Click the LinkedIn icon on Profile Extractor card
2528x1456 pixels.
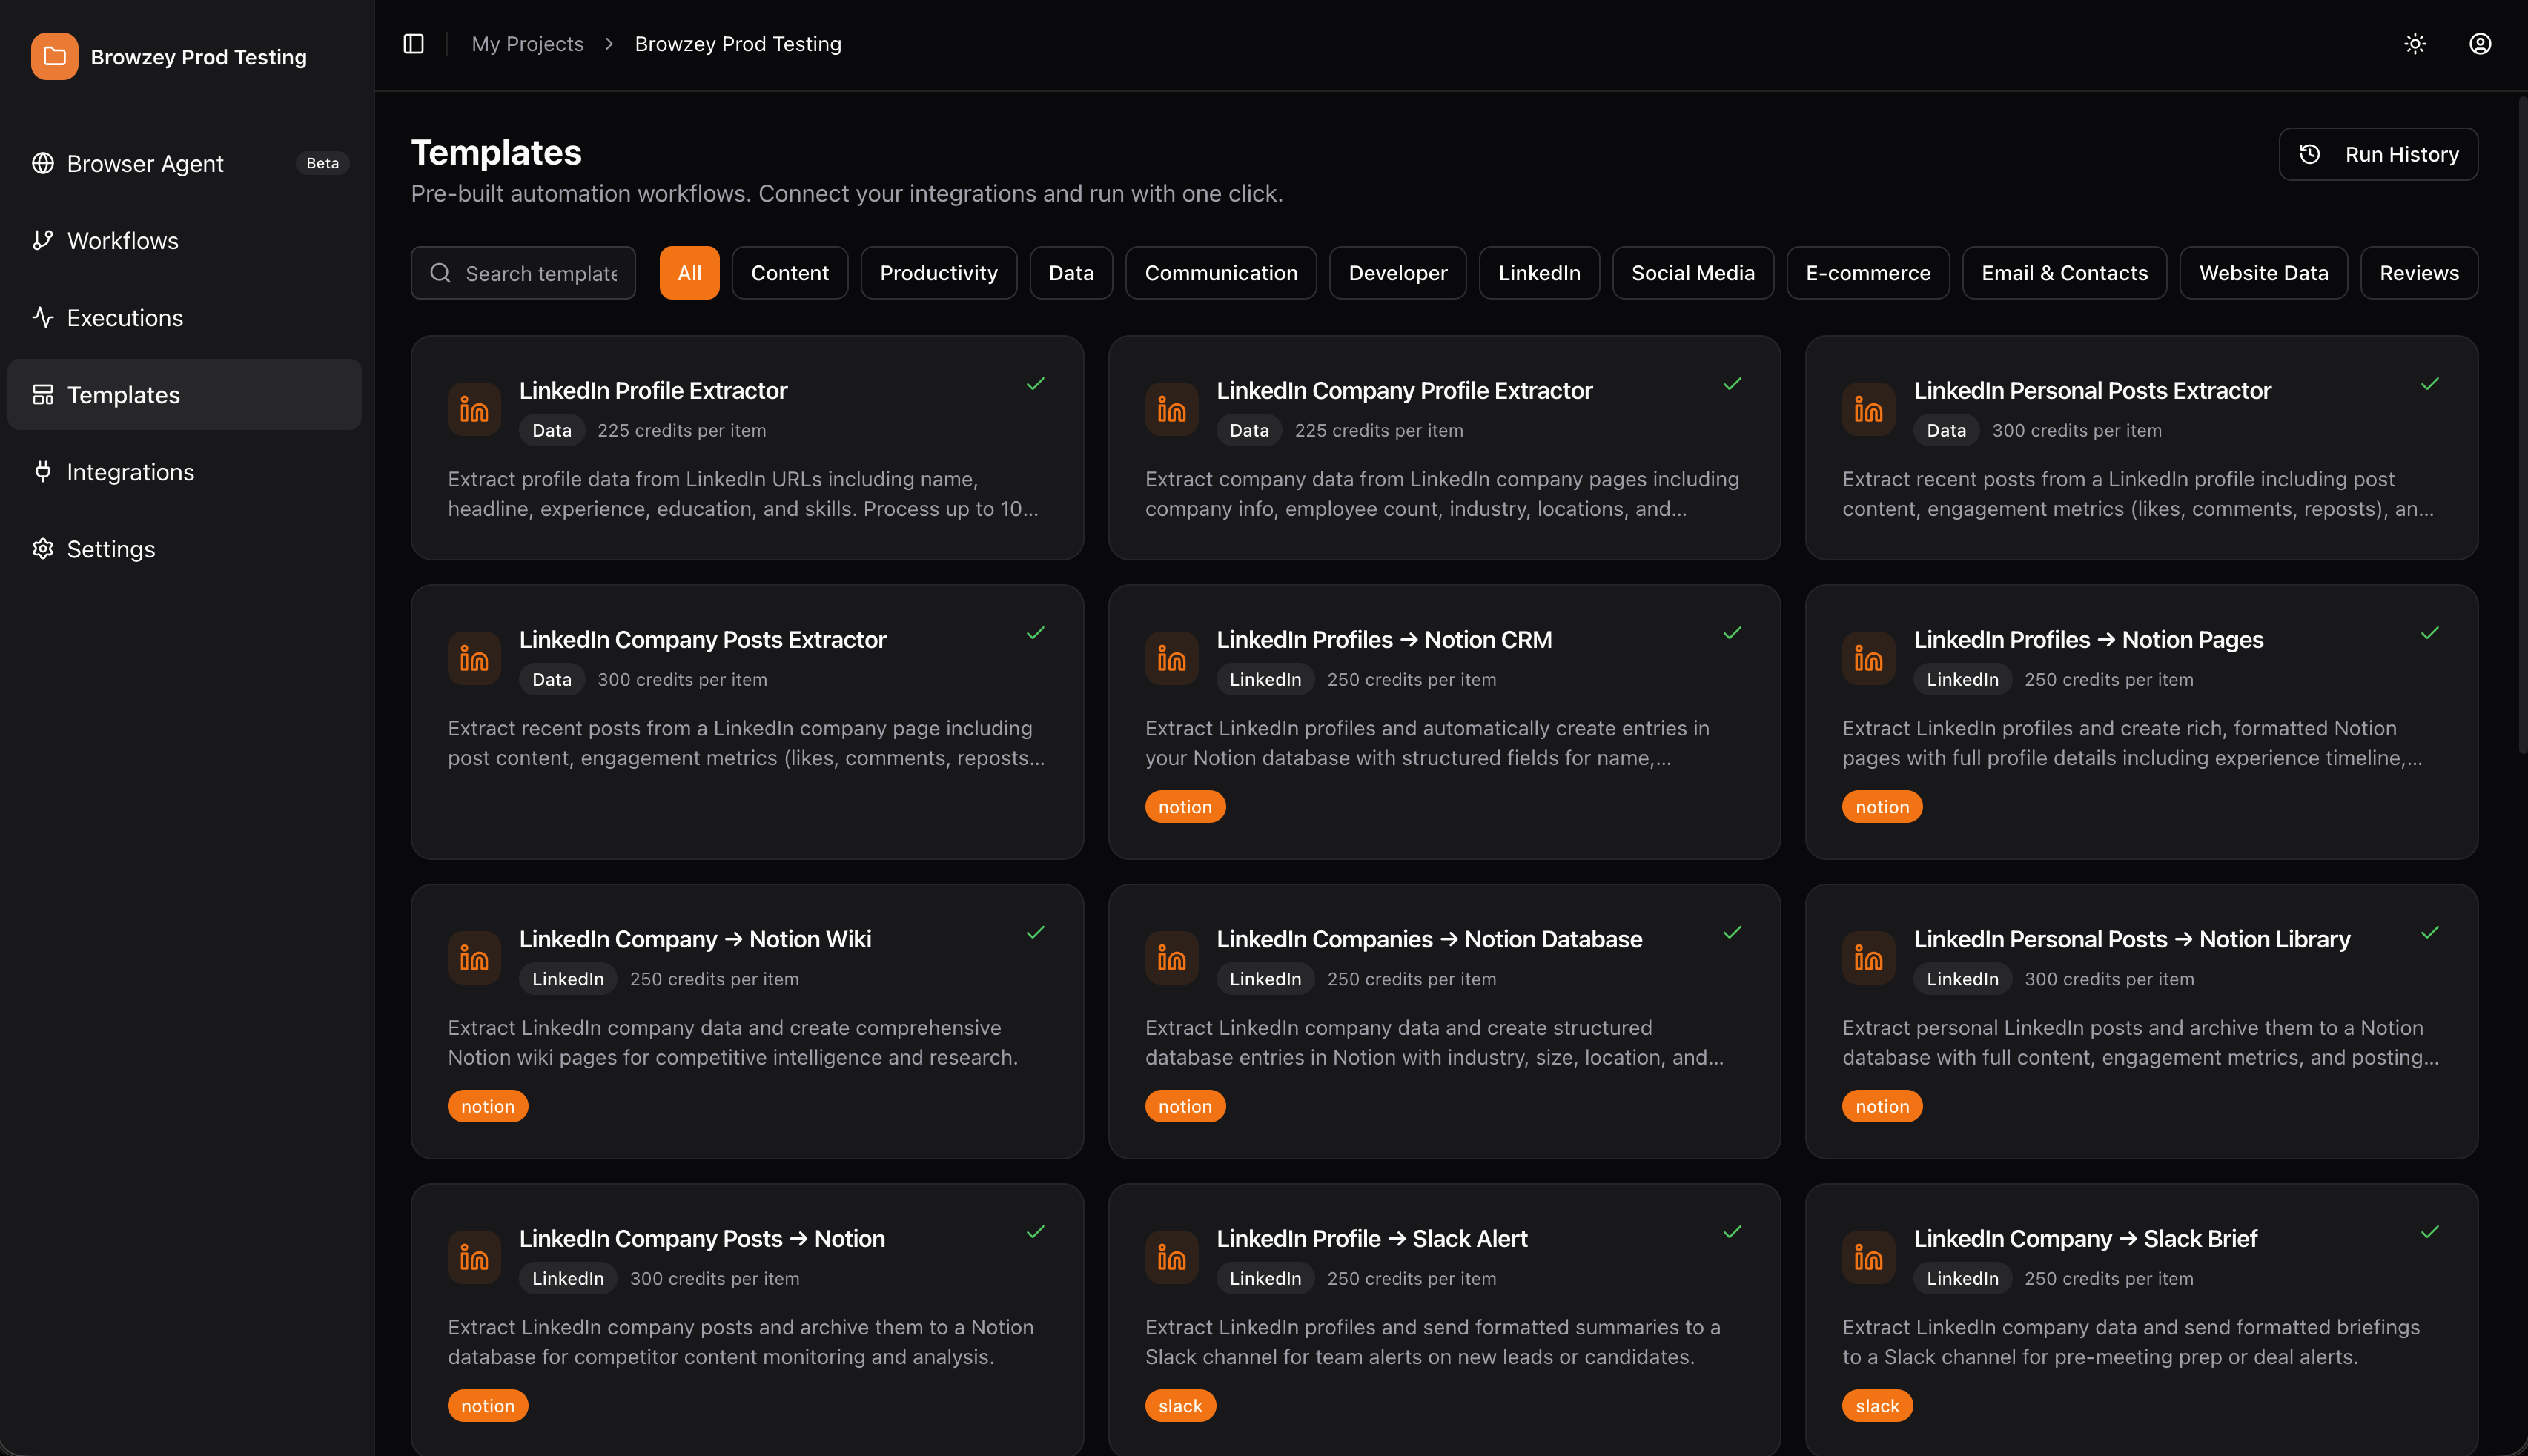tap(474, 408)
